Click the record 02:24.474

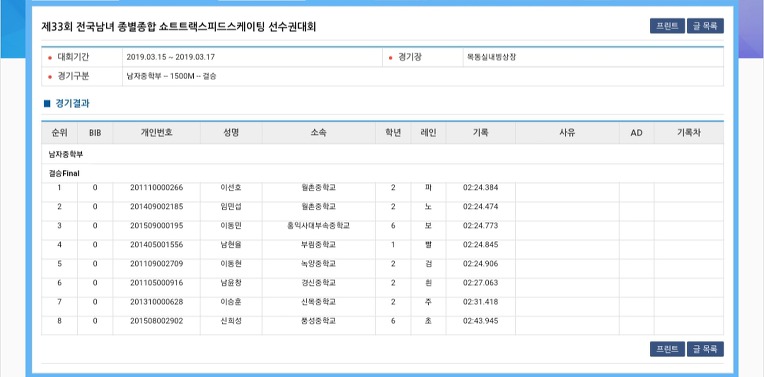[x=480, y=207]
